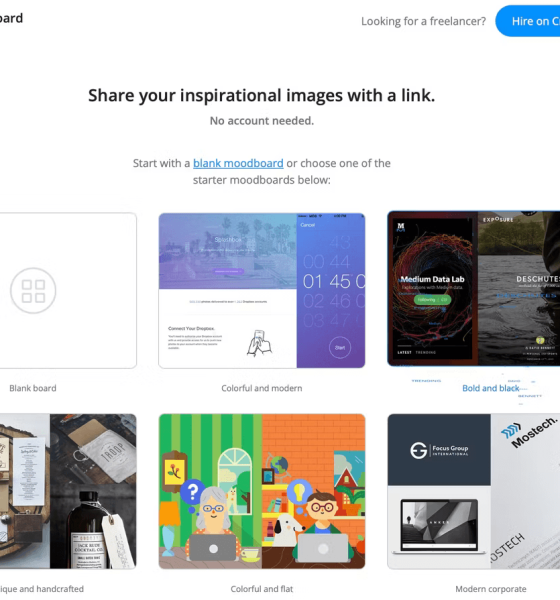
Task: Select the Bold and black moodboard thumbnail
Action: pyautogui.click(x=473, y=289)
